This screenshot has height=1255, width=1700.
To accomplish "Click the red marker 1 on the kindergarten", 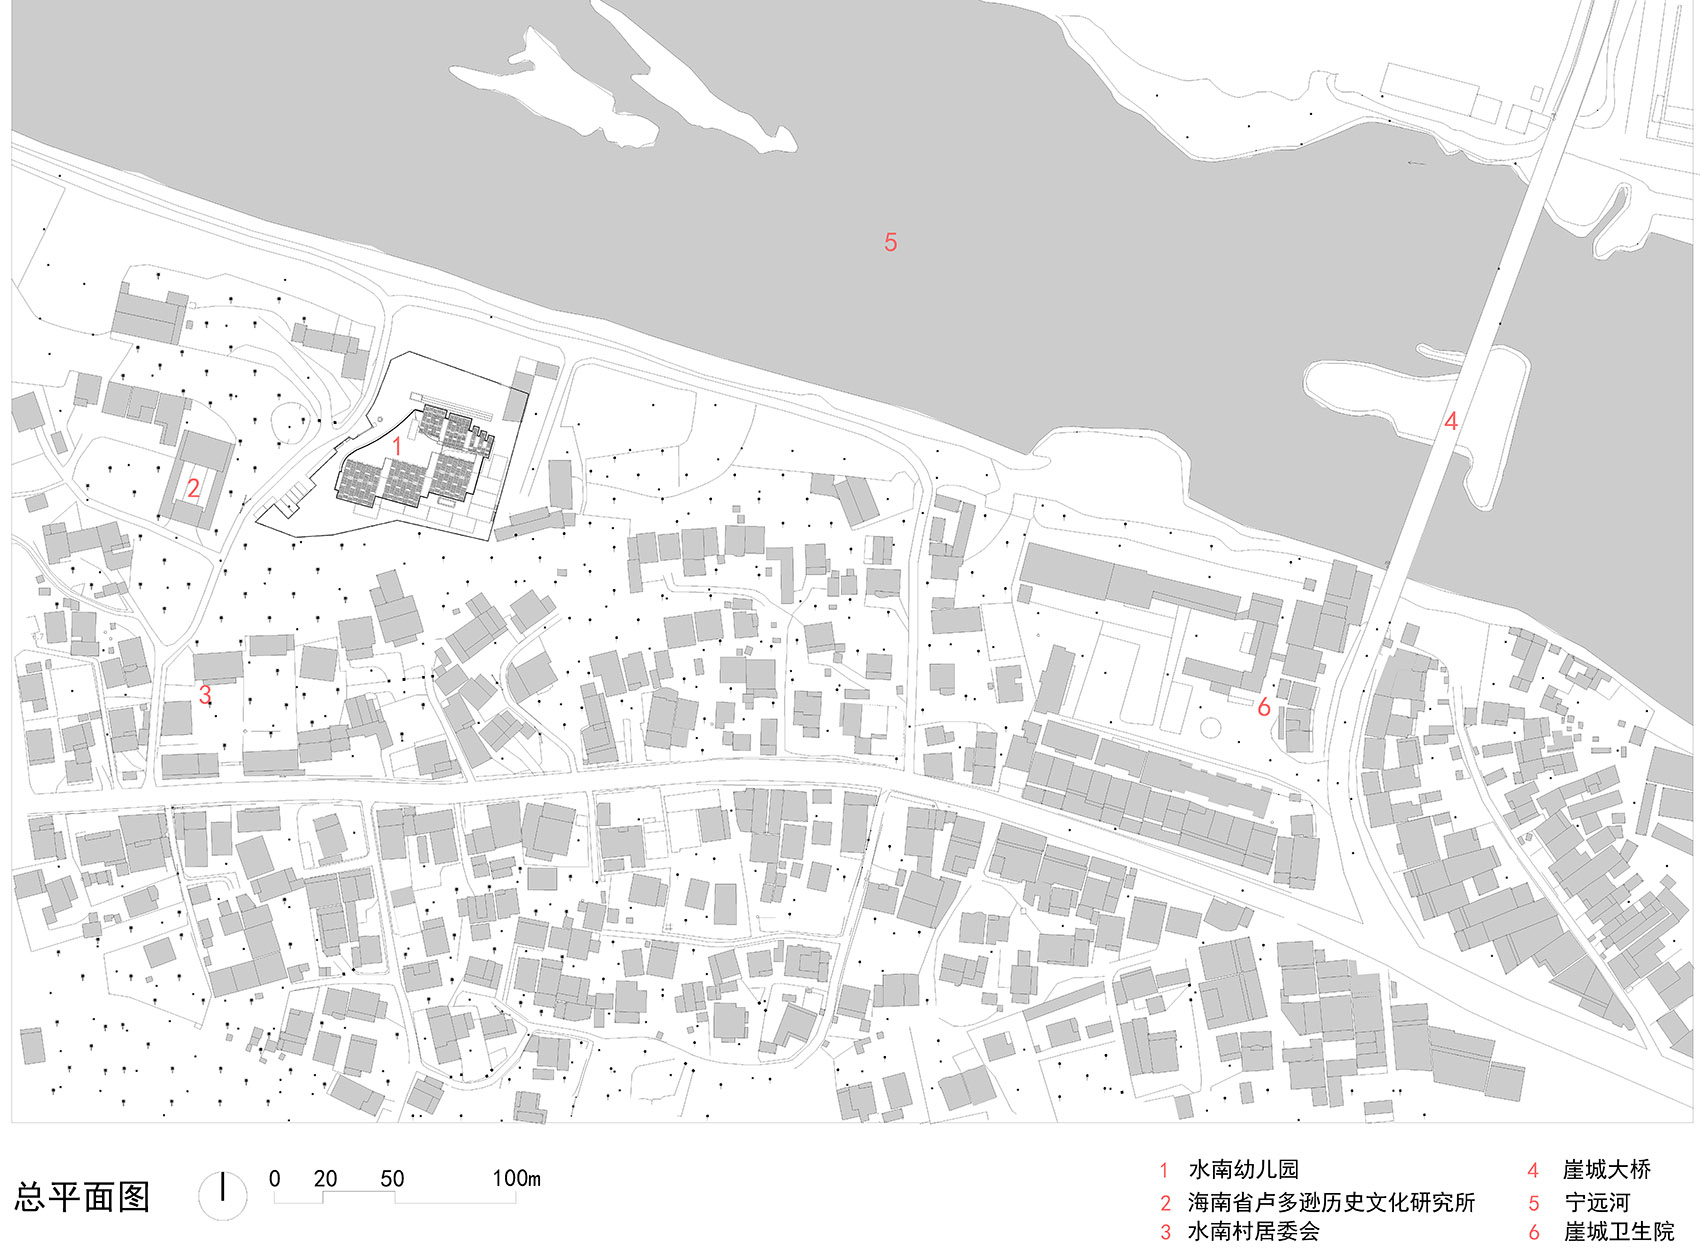I will (397, 446).
